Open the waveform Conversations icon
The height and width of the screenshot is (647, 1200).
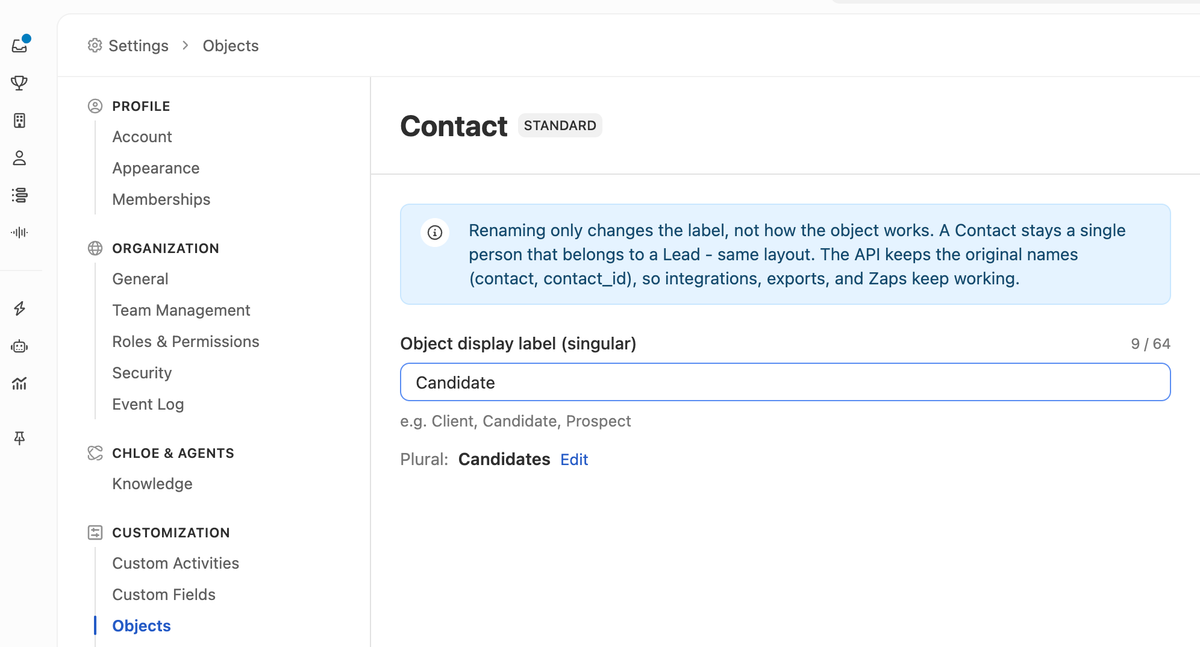click(19, 232)
